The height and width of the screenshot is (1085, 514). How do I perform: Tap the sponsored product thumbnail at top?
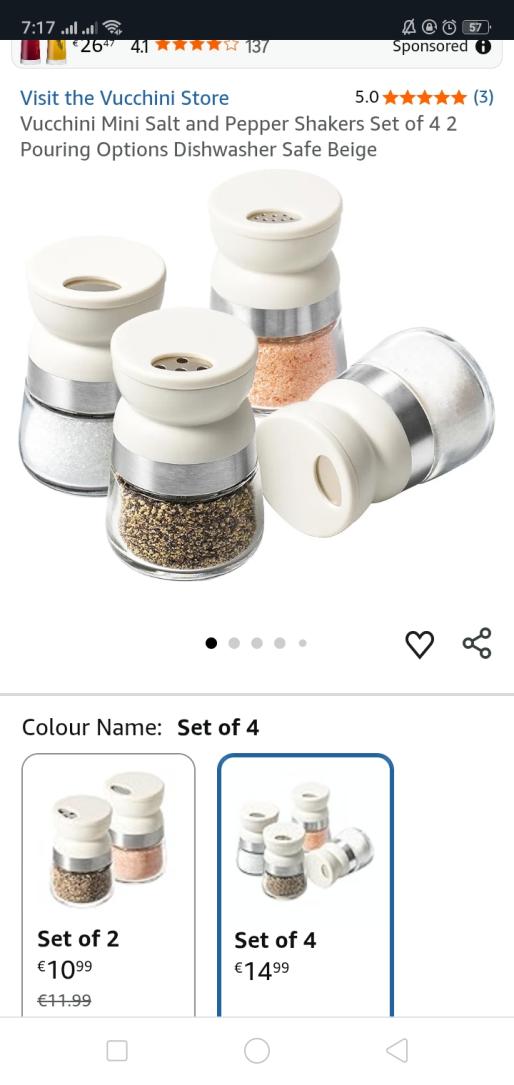[43, 52]
